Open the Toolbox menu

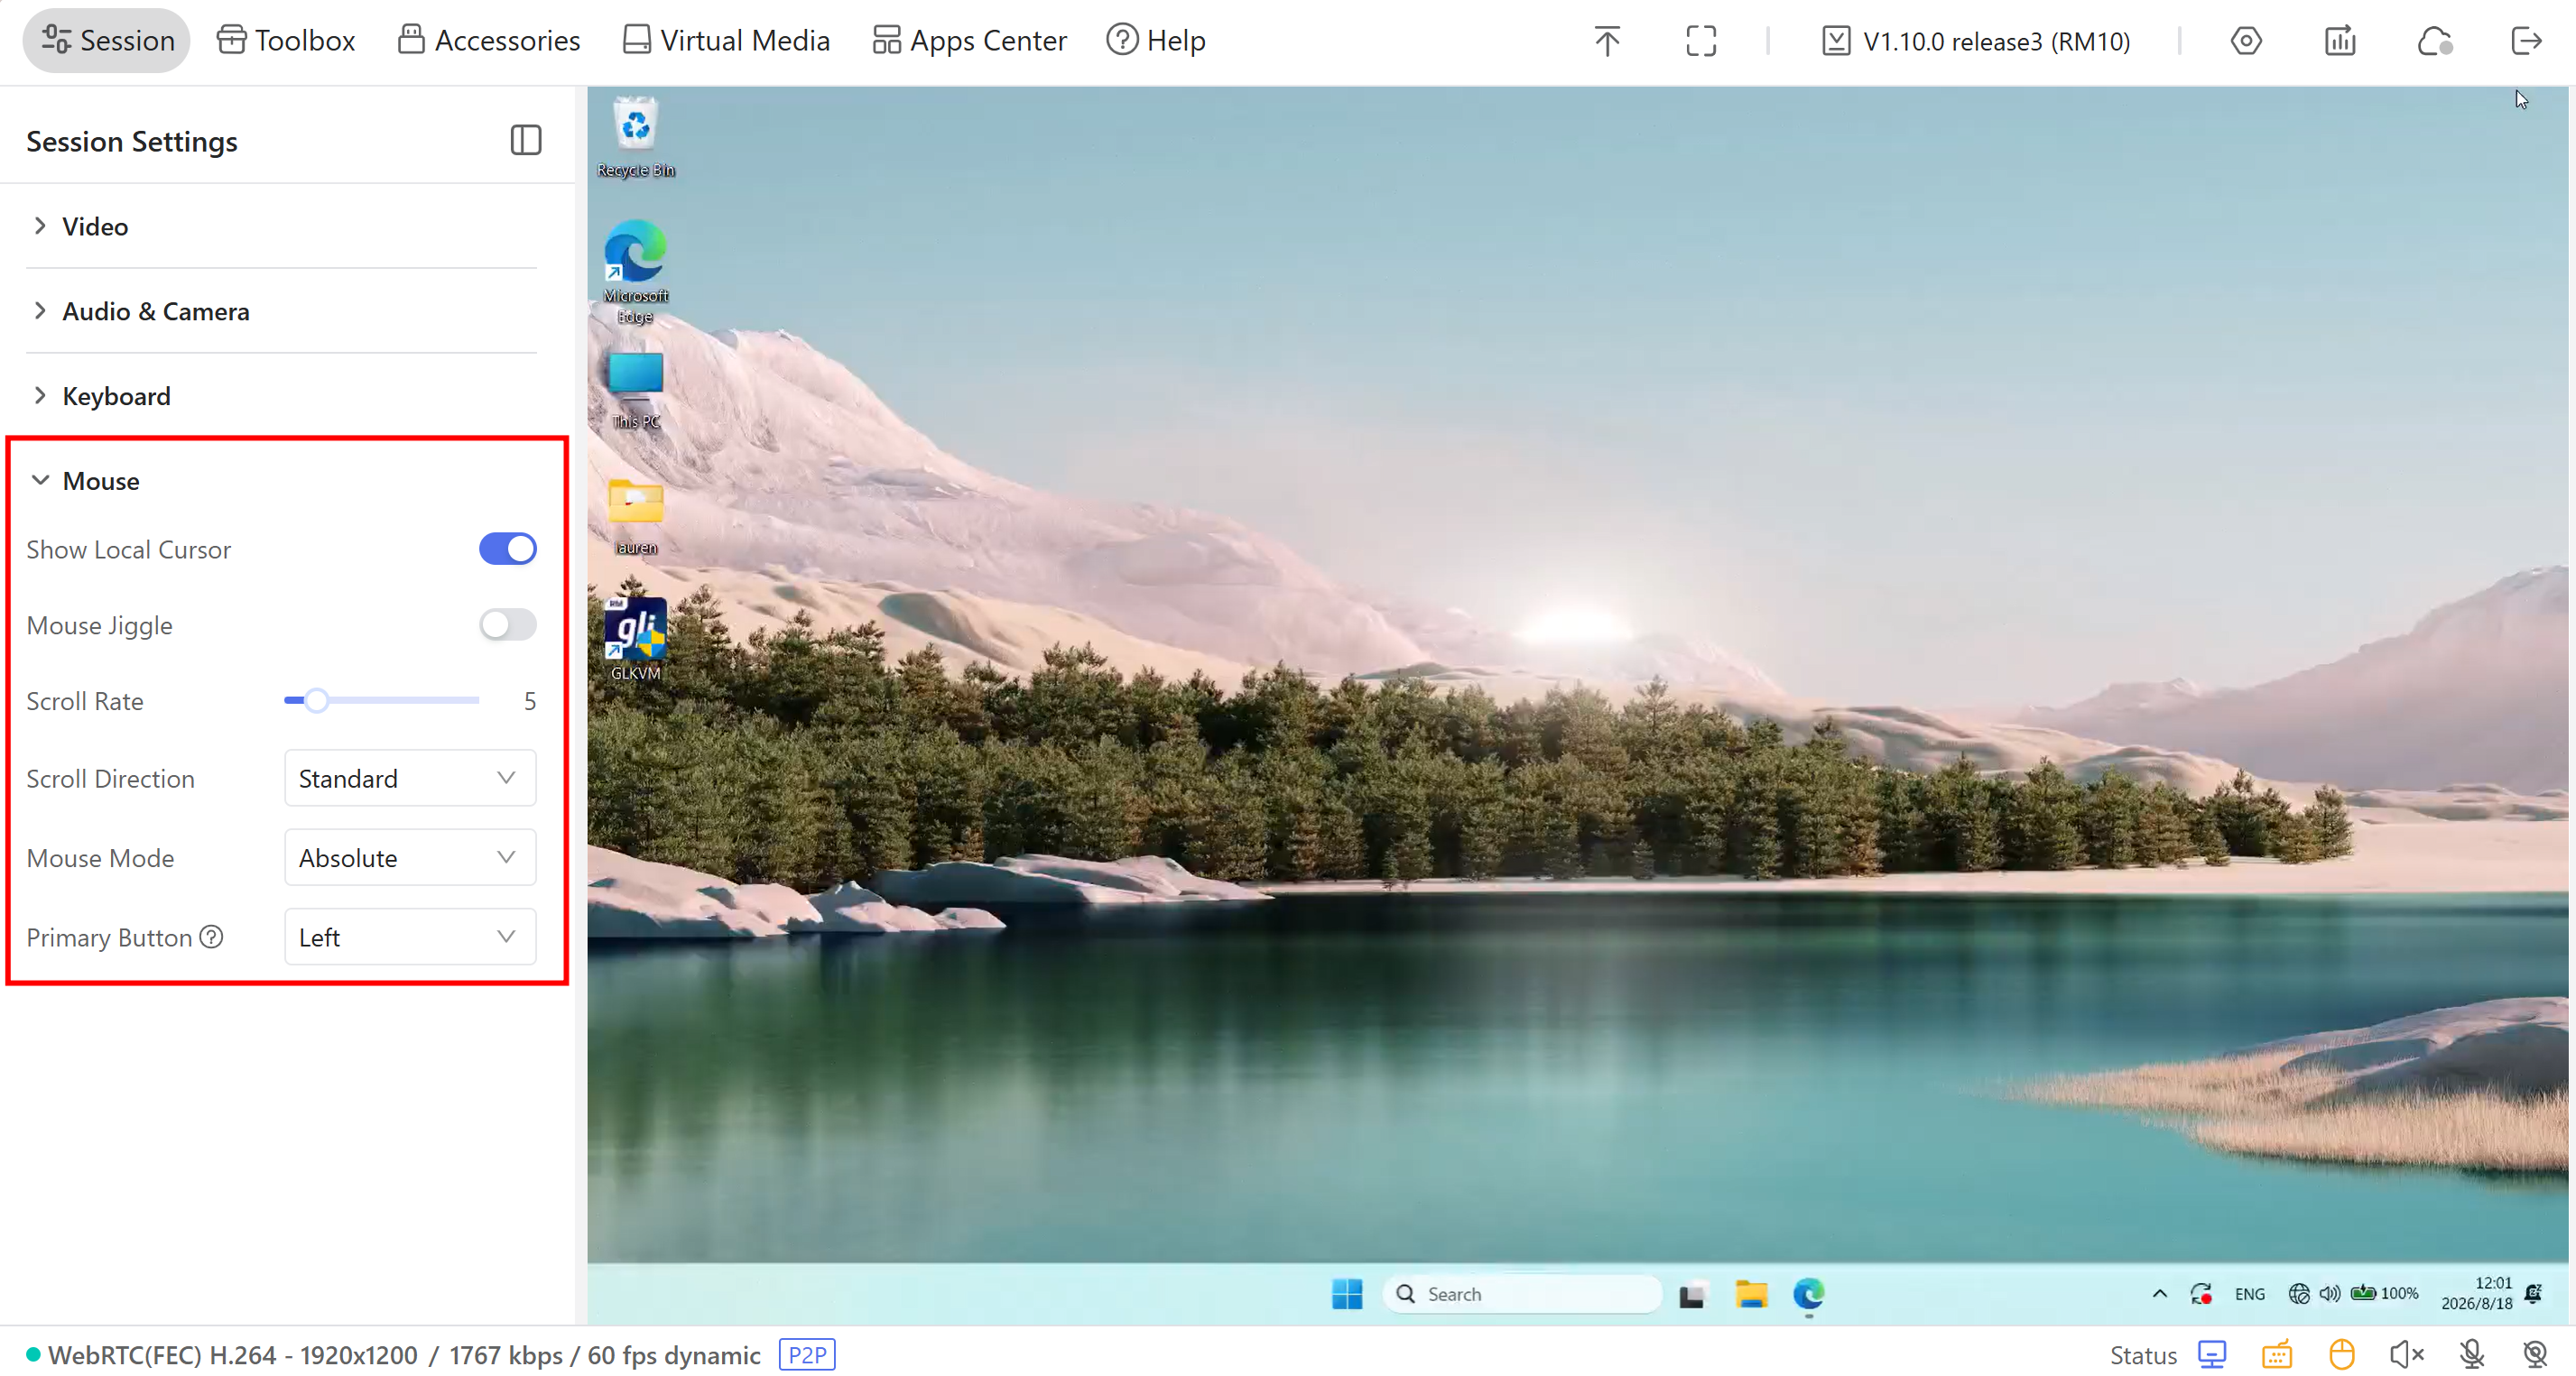point(286,41)
